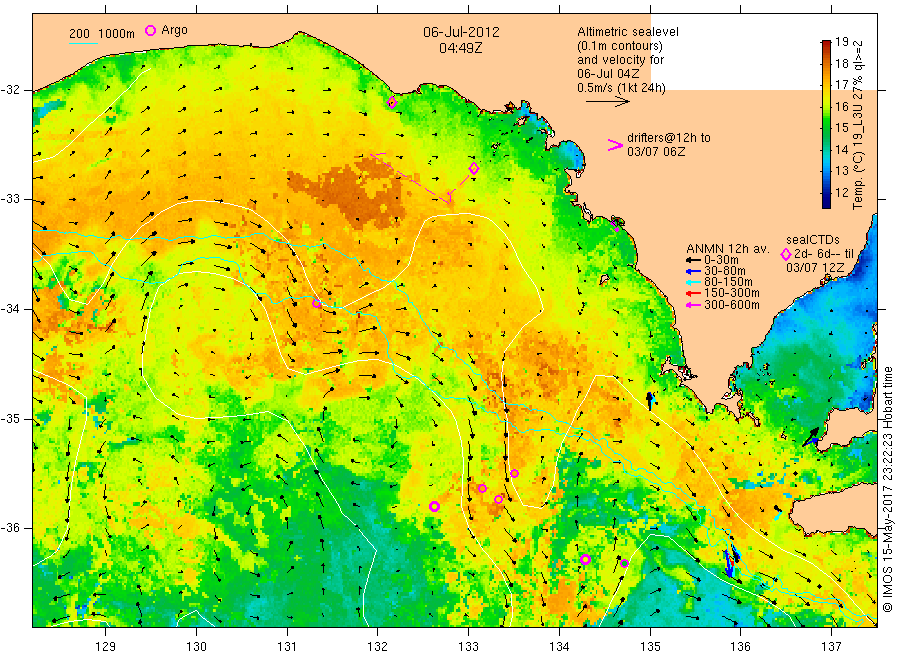
Task: Click the magenta 300-600m ANMN legend arrow
Action: coord(693,305)
